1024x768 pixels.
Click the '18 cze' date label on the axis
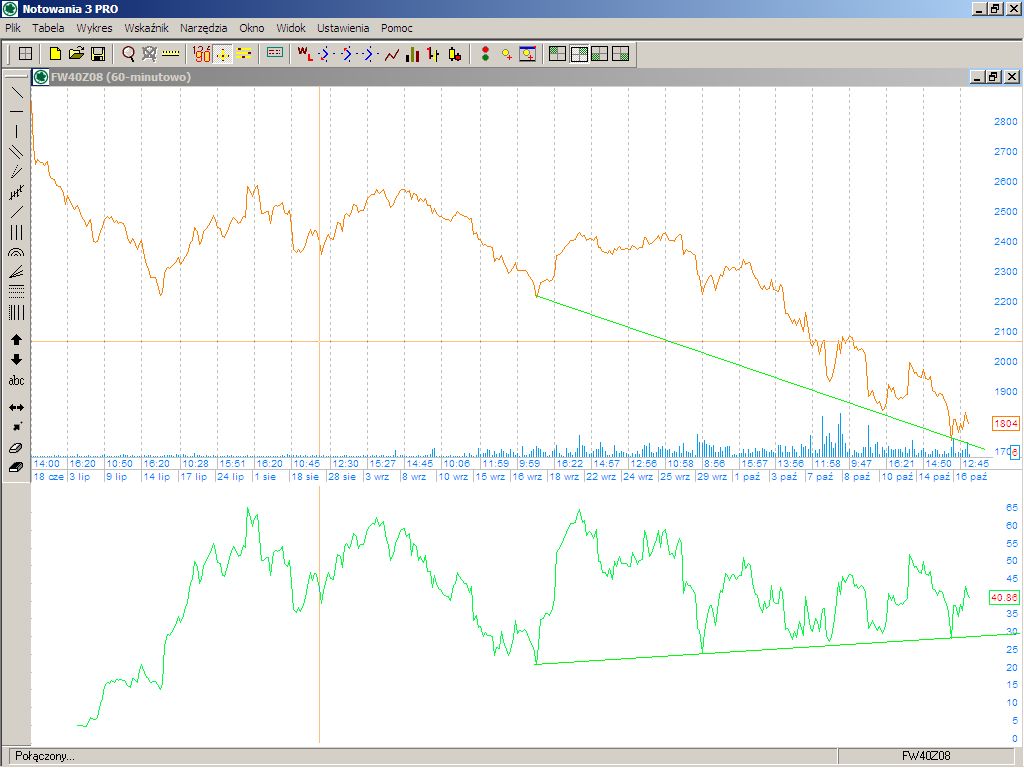48,477
